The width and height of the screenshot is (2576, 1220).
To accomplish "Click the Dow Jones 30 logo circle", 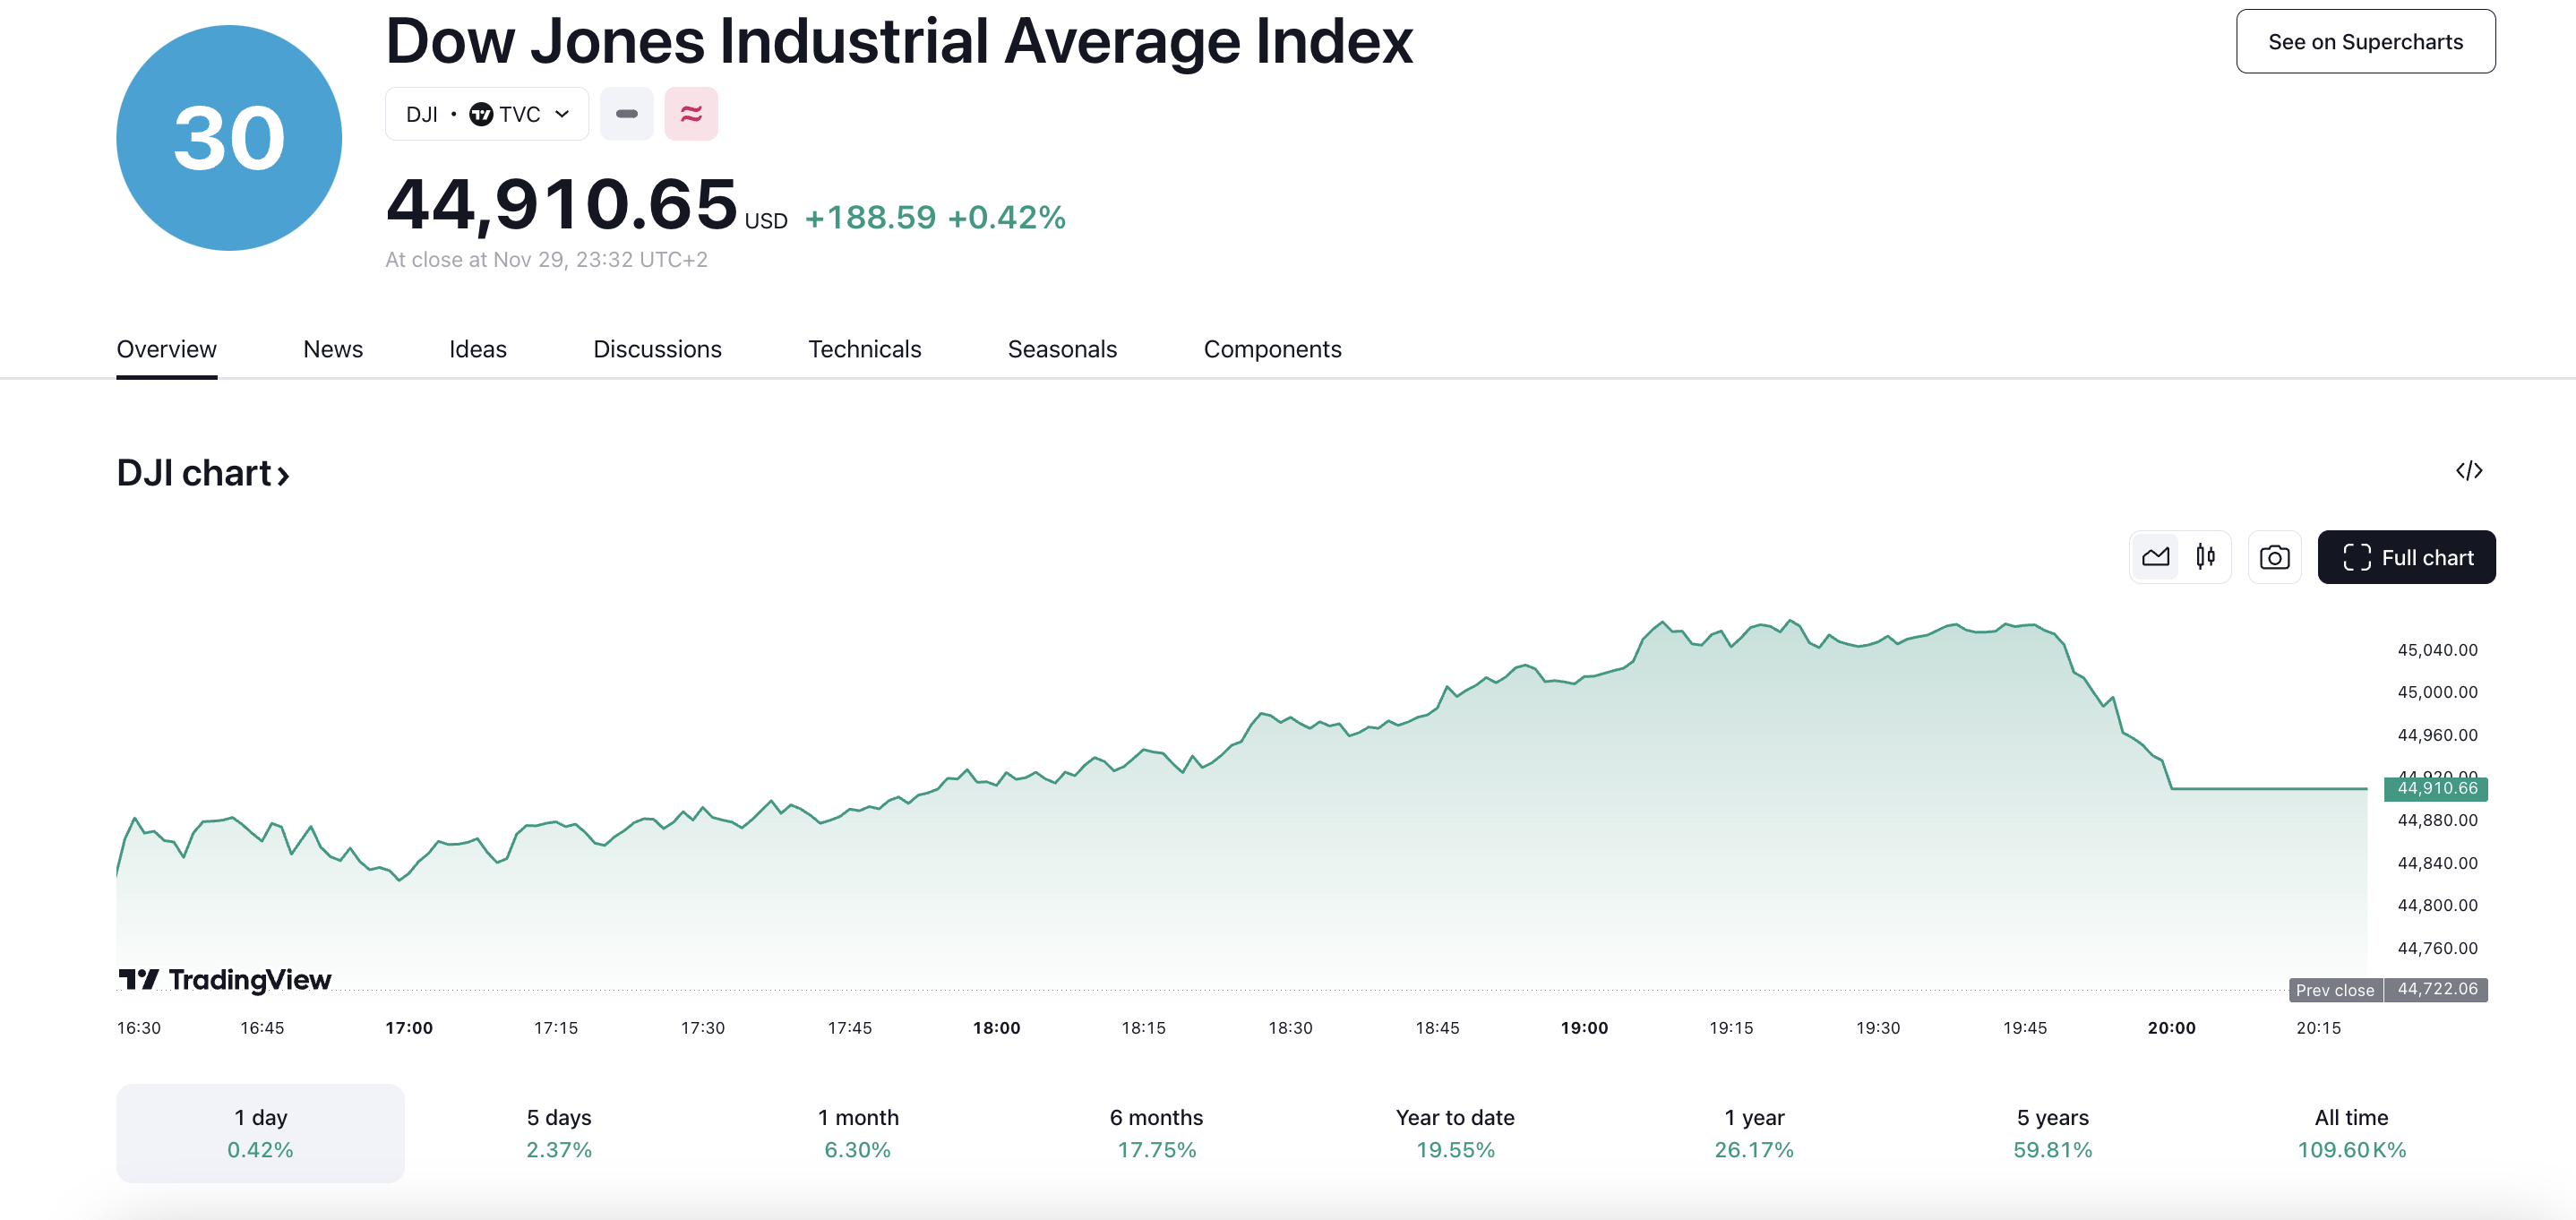I will (x=229, y=138).
